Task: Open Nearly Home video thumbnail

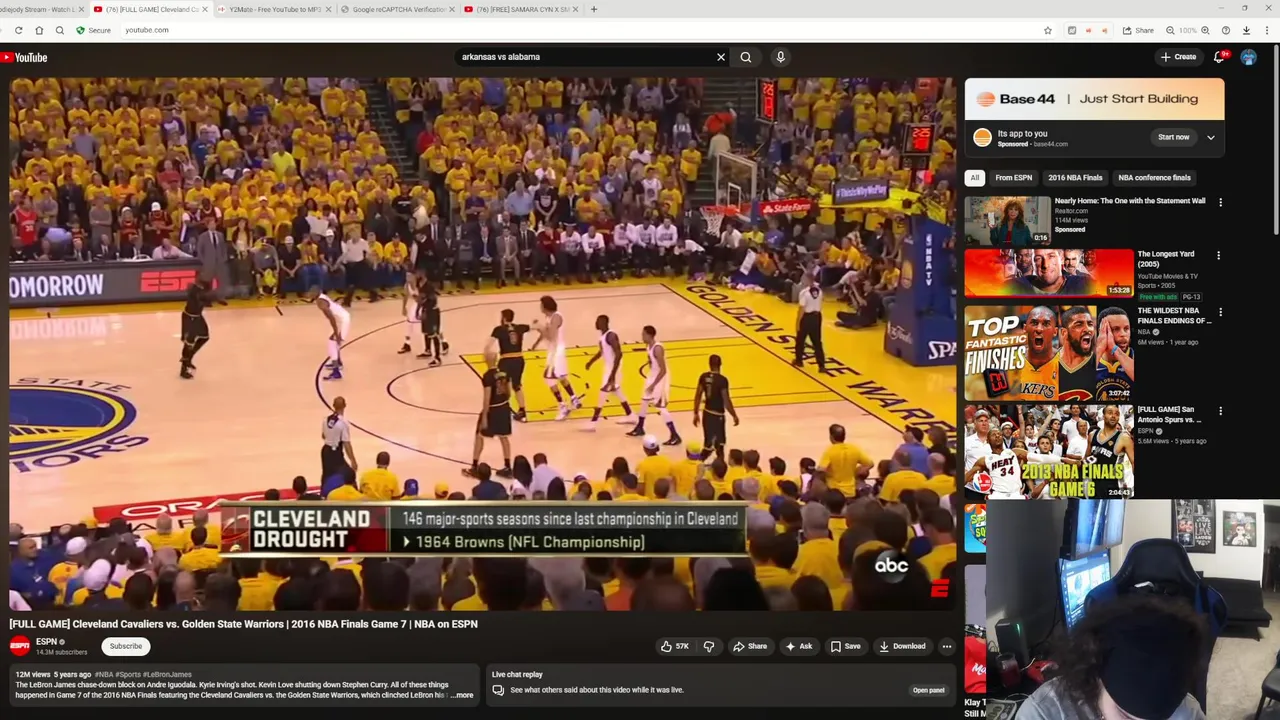Action: (x=1008, y=220)
